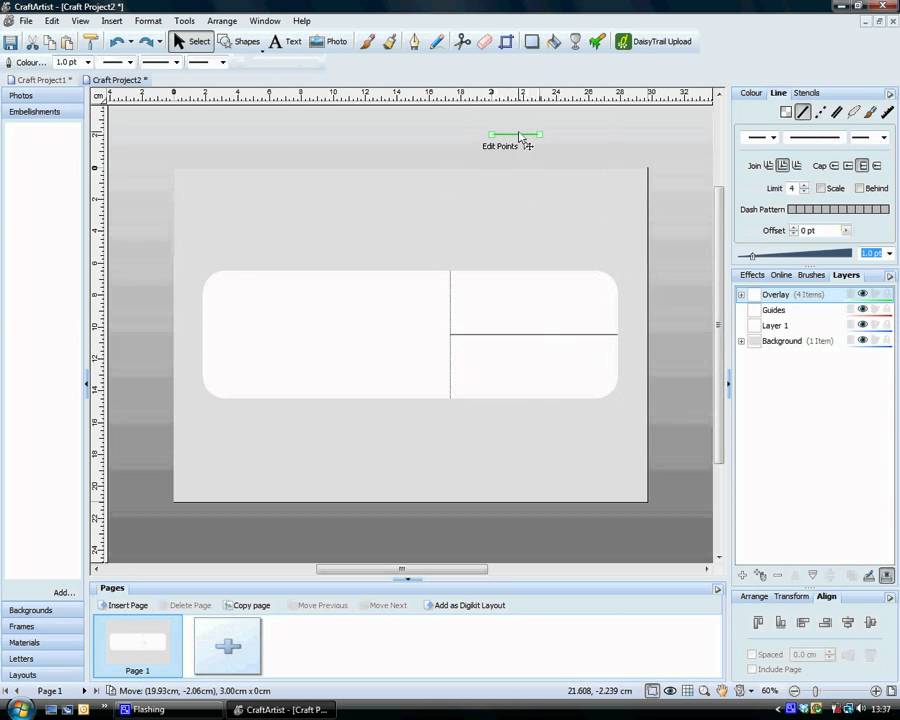Image resolution: width=900 pixels, height=720 pixels.
Task: Select the Text tool
Action: point(285,41)
